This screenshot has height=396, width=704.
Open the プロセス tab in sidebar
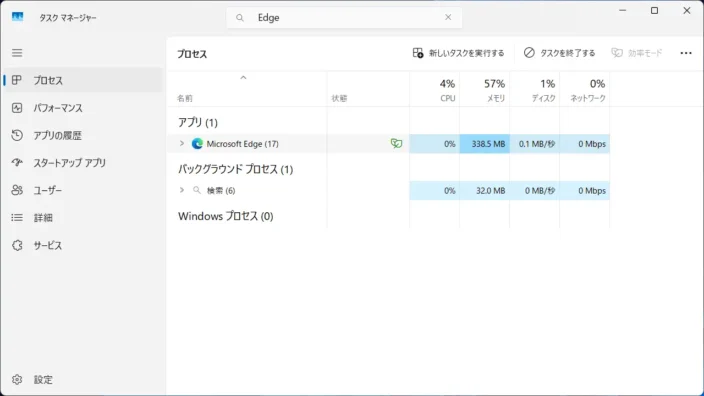(84, 80)
